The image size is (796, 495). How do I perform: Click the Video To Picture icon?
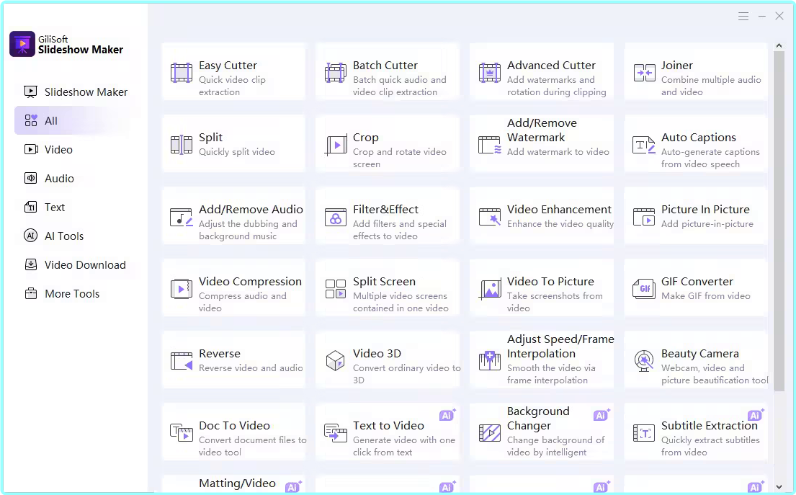[489, 289]
